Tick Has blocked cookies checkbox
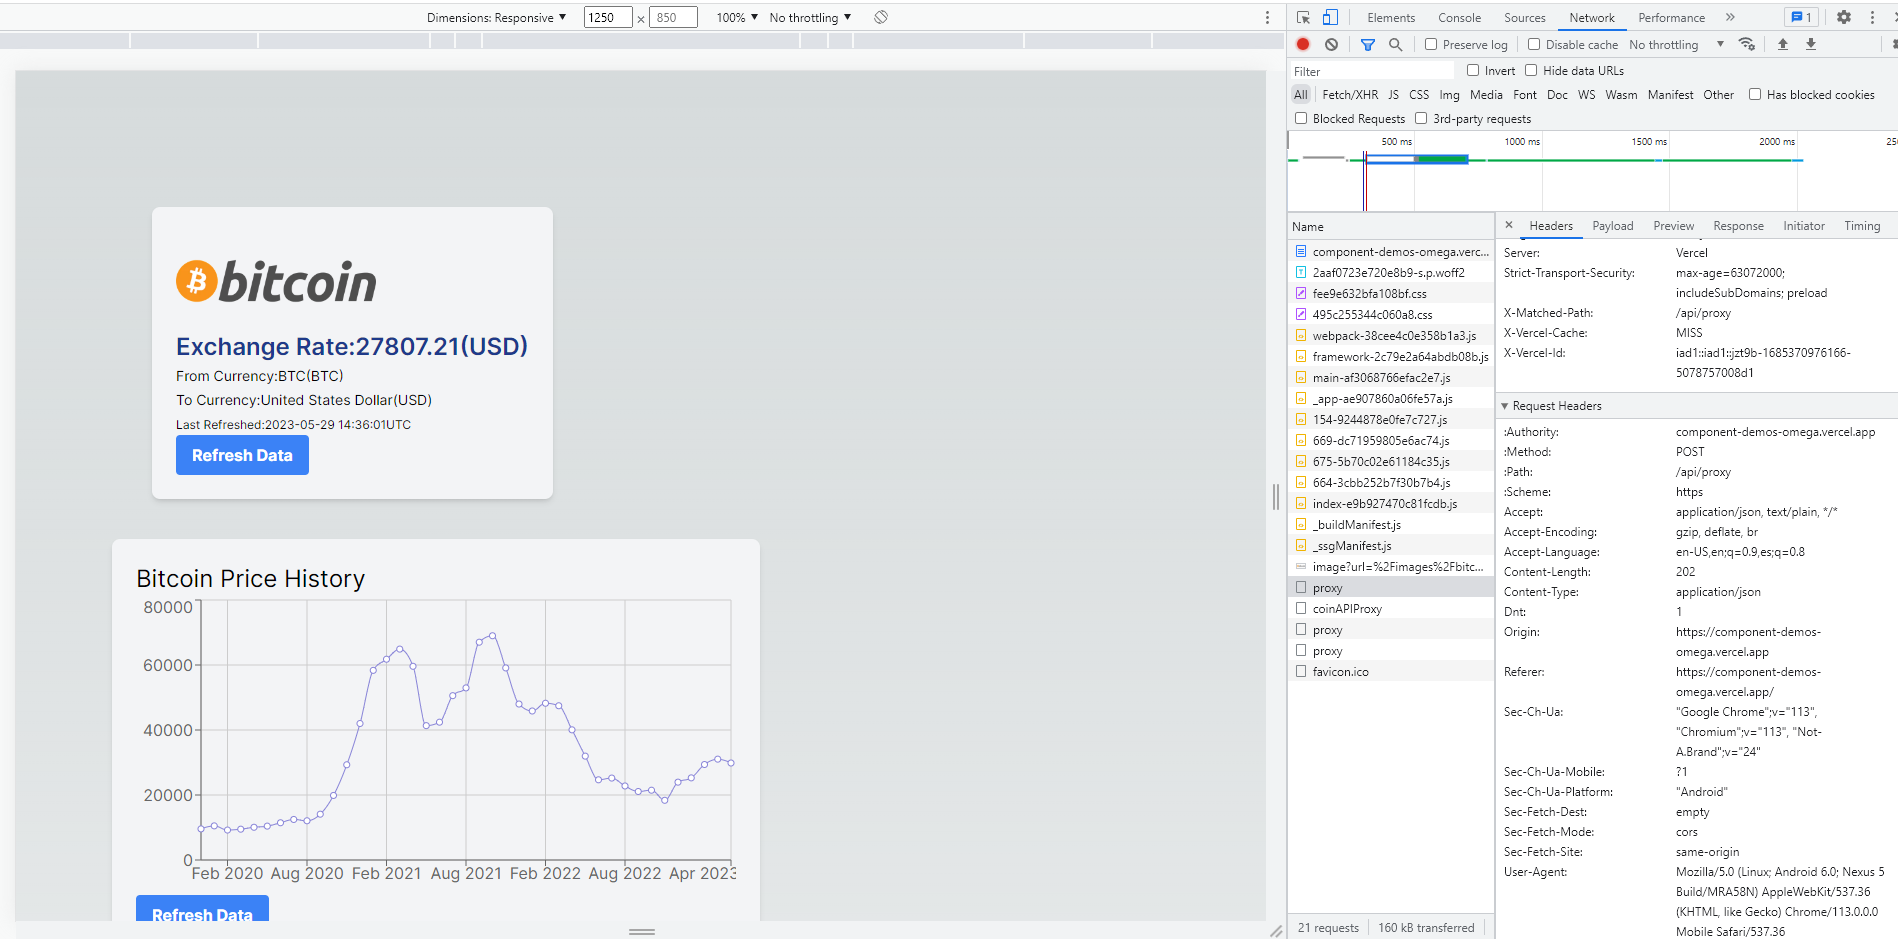 click(x=1755, y=94)
